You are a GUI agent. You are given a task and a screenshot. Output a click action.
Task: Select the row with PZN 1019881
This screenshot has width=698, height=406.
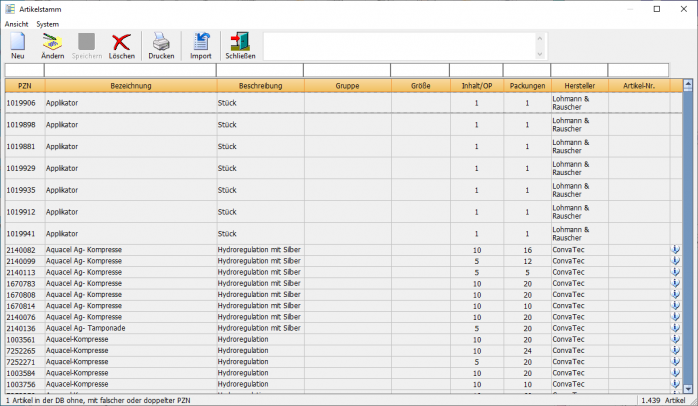tap(343, 146)
